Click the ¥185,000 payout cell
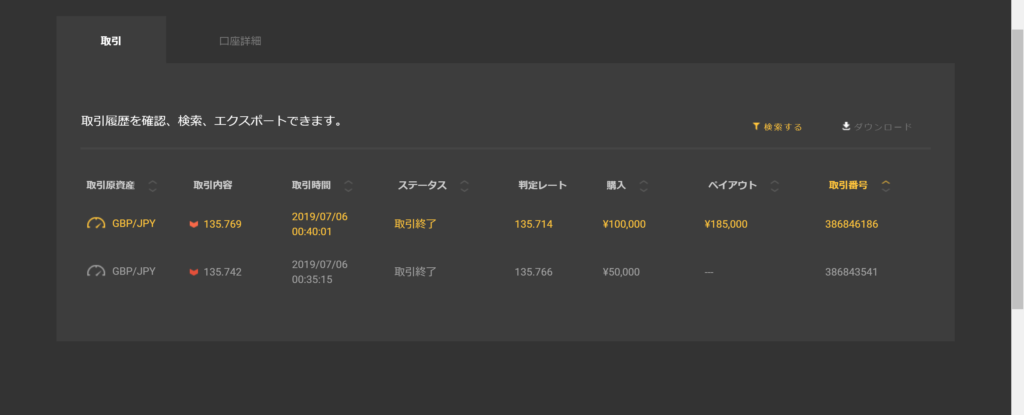 [x=725, y=224]
